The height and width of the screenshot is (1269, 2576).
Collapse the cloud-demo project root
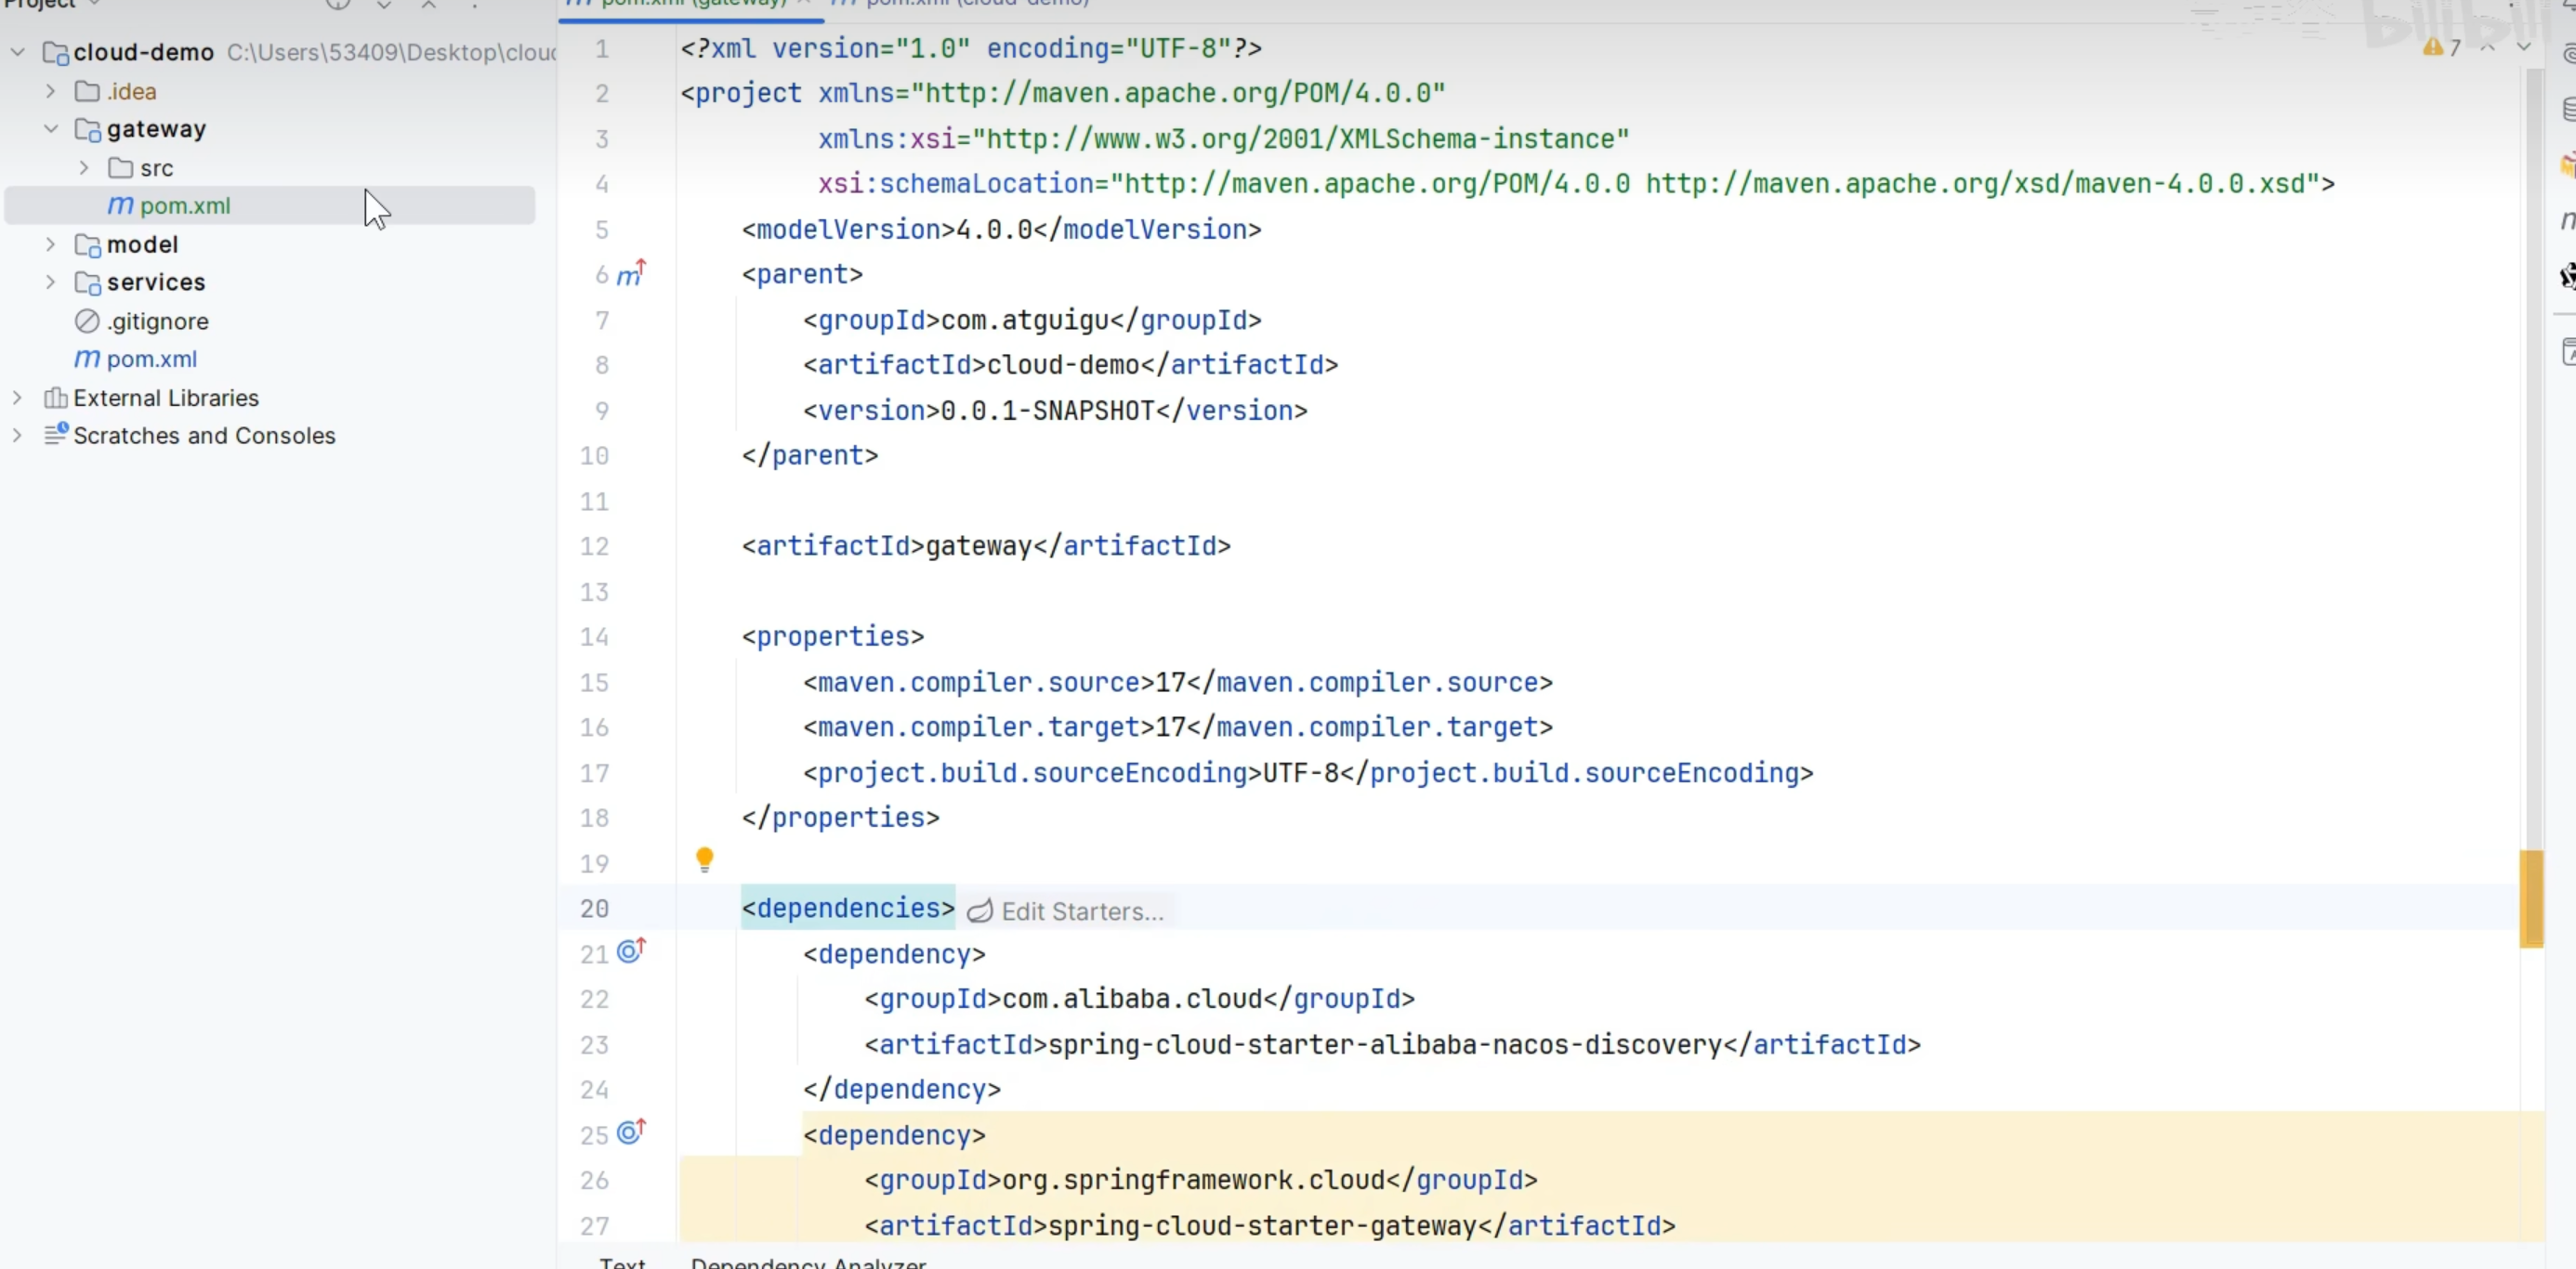(x=17, y=52)
